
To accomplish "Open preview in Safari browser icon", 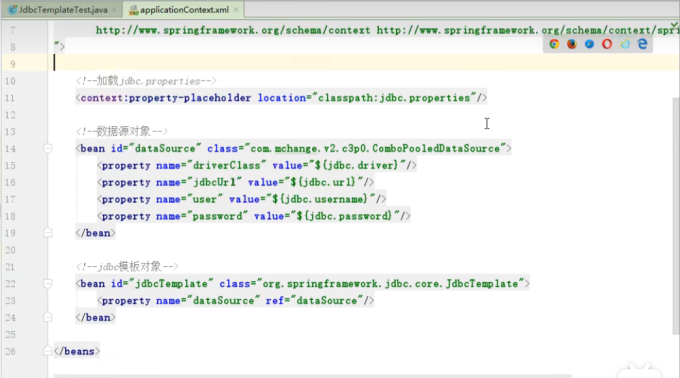I will click(x=589, y=44).
